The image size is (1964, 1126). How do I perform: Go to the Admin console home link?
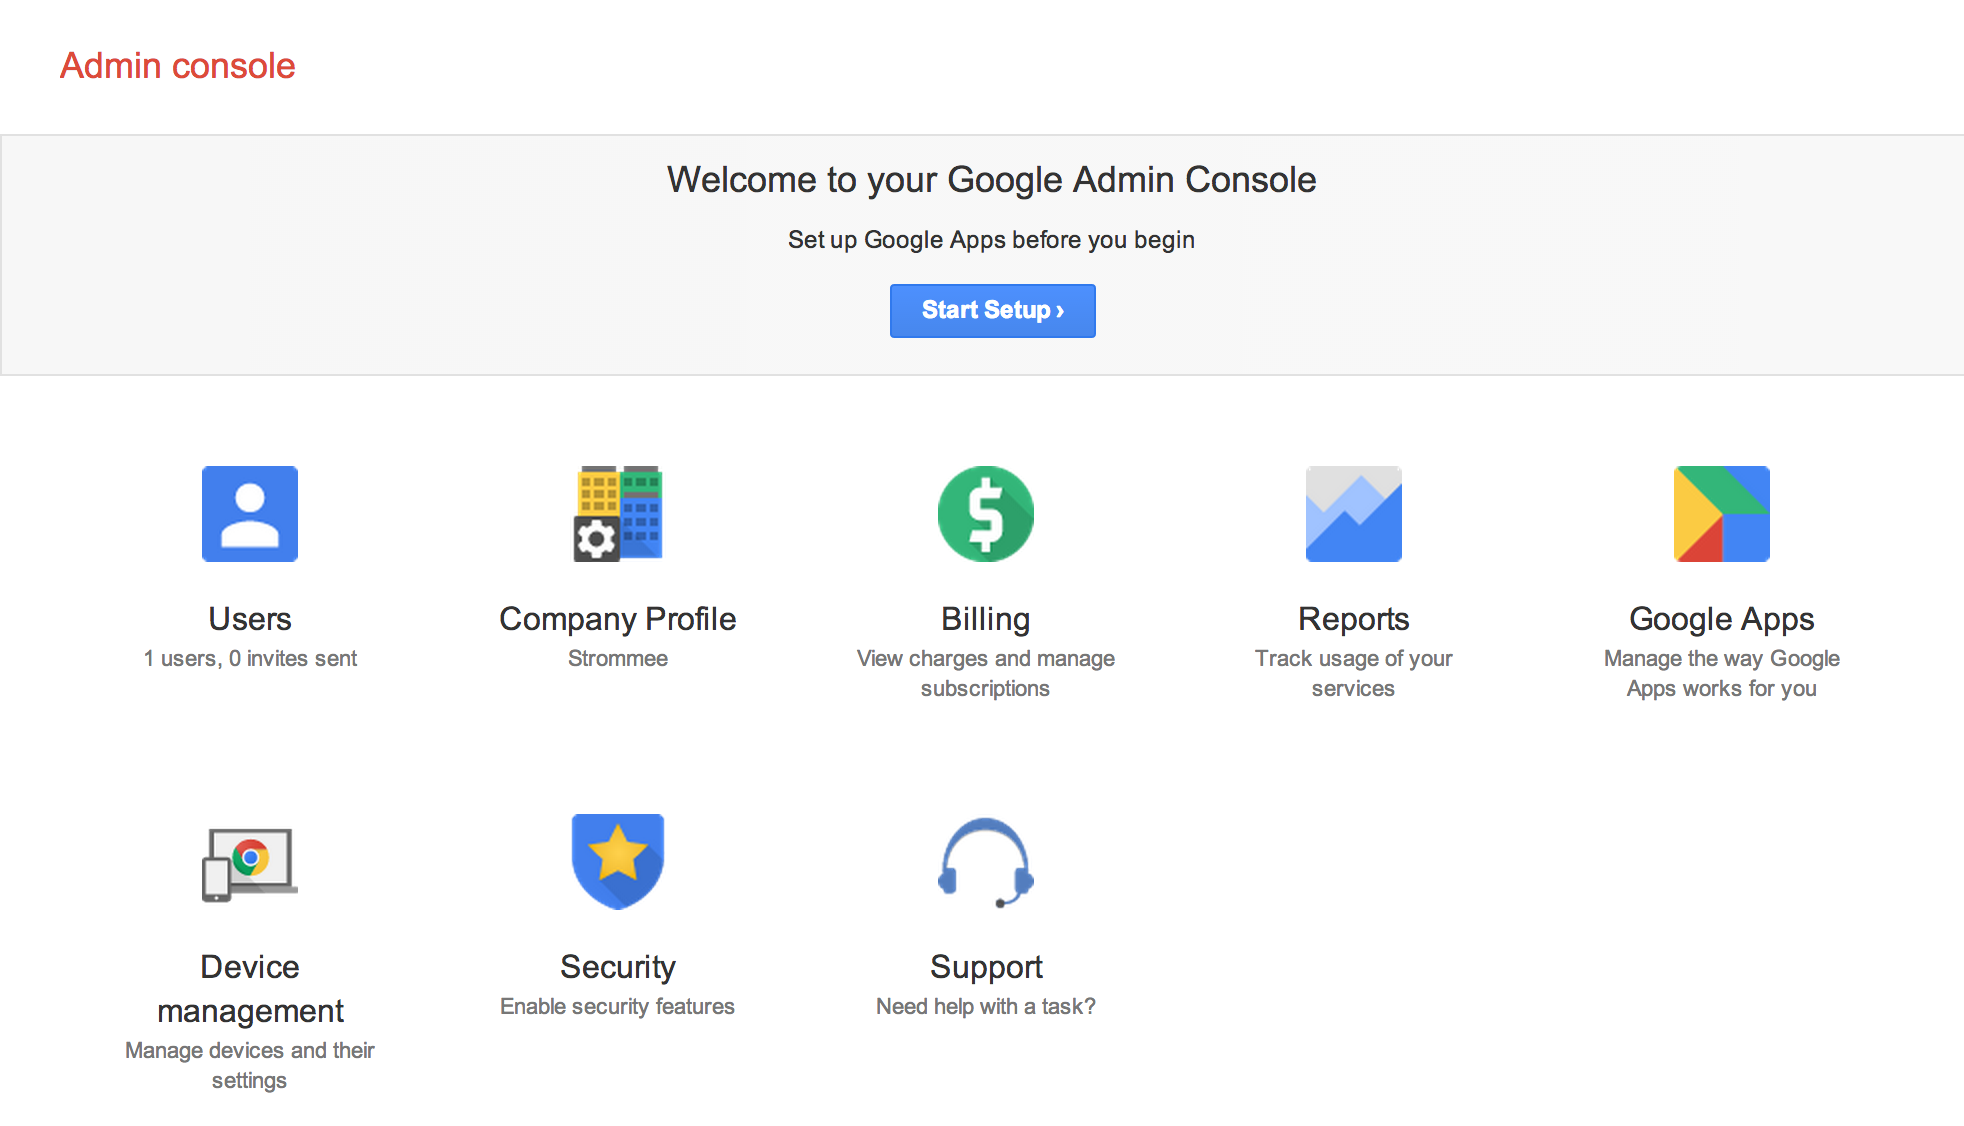(178, 66)
